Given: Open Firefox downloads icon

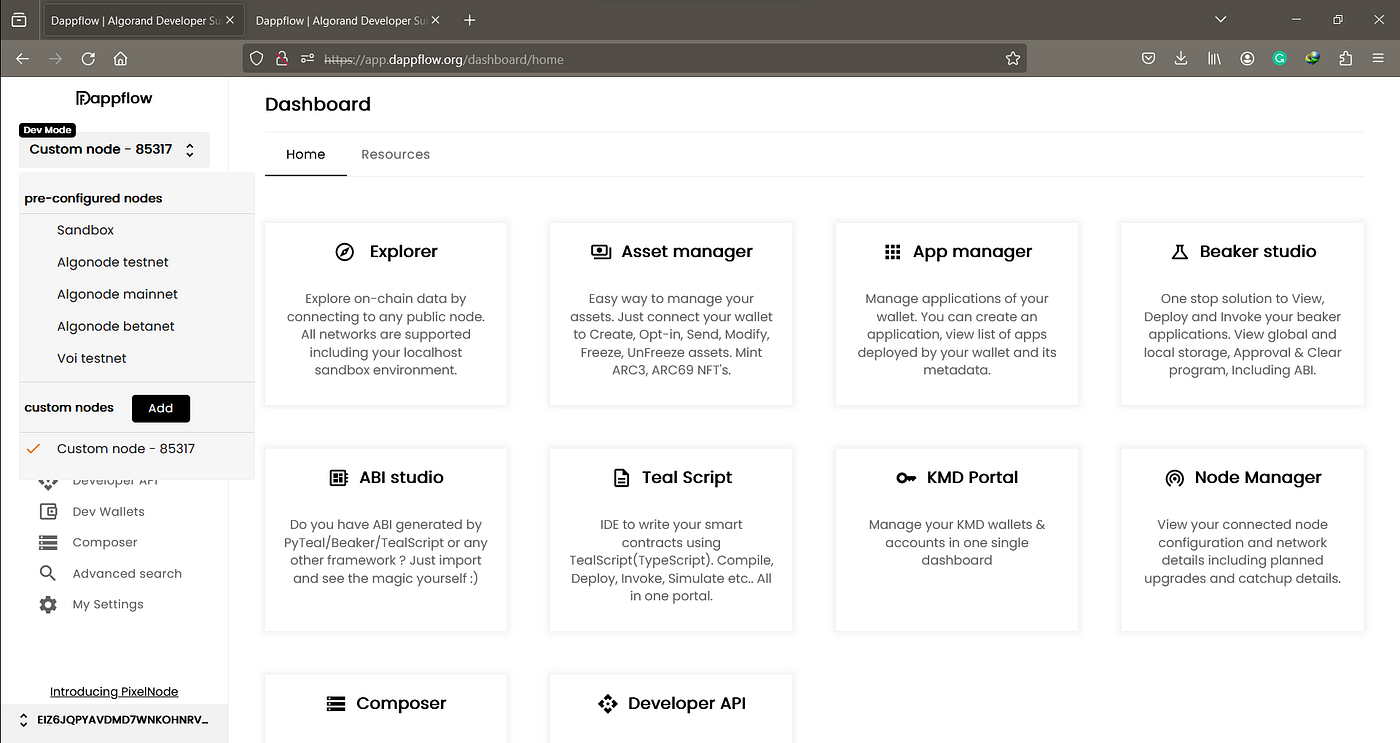Looking at the screenshot, I should coord(1181,59).
